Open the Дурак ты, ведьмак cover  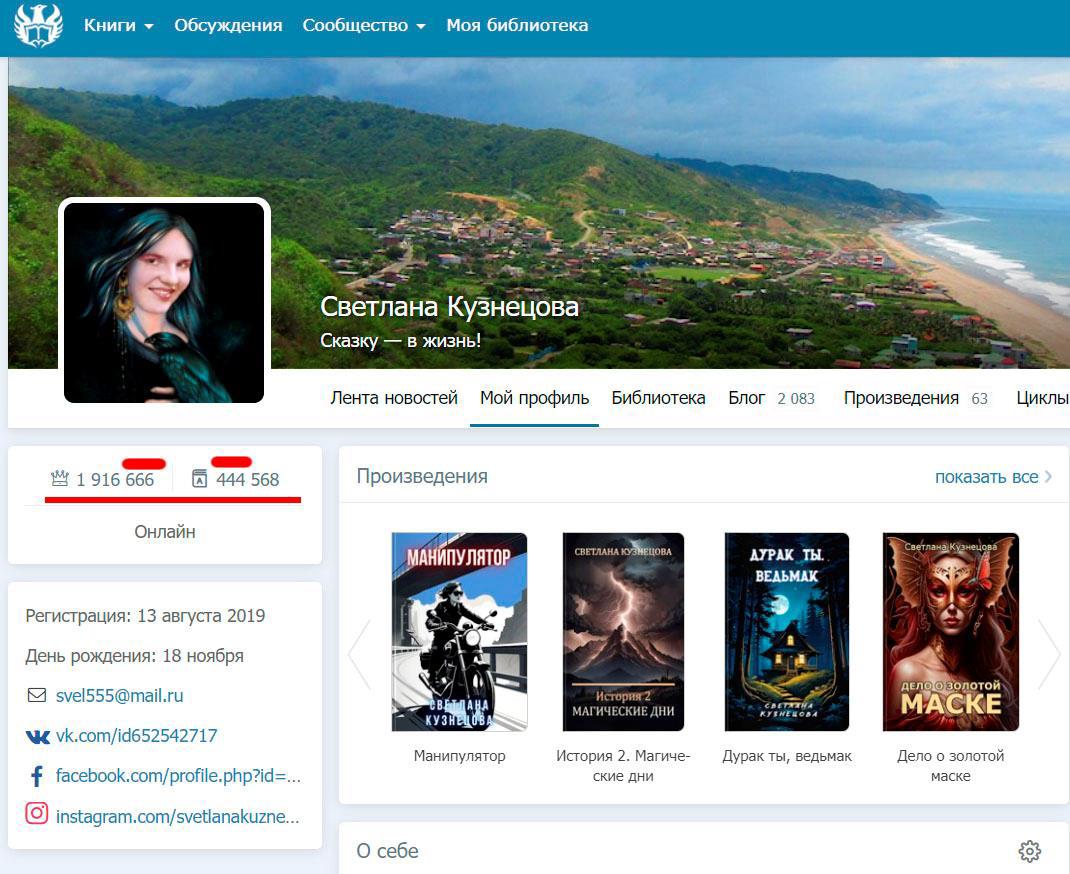click(787, 632)
